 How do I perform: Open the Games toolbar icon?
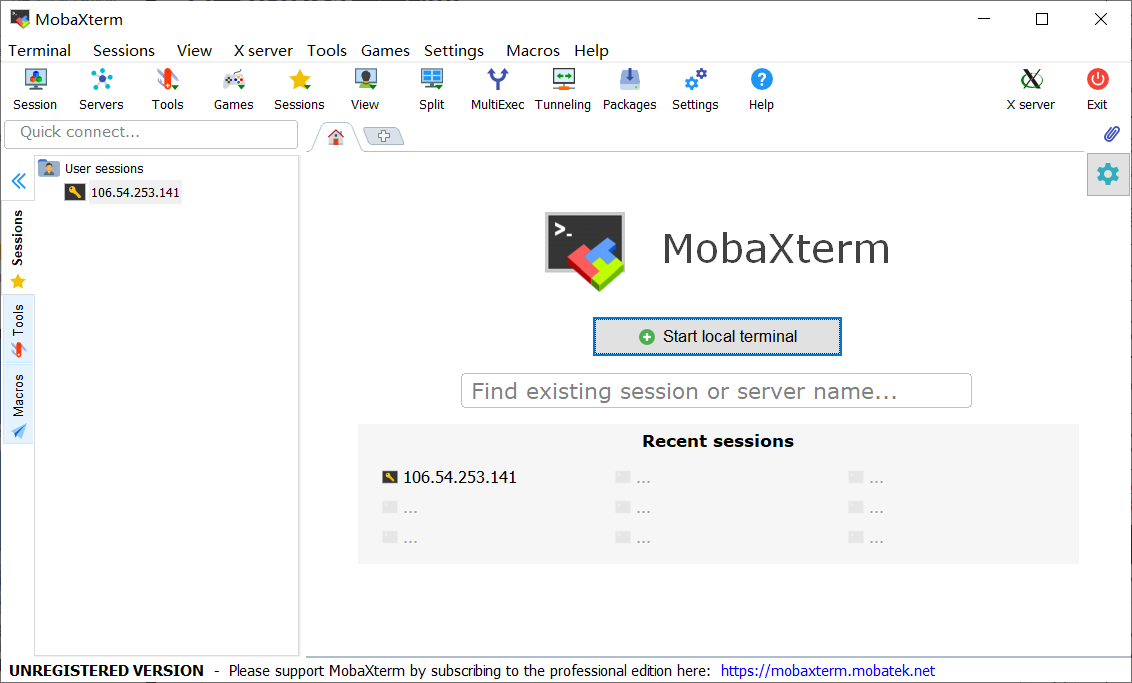pos(233,89)
